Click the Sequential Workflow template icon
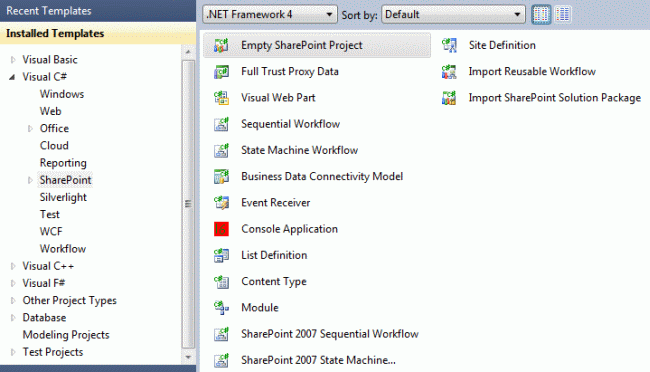Image resolution: width=650 pixels, height=372 pixels. (221, 124)
